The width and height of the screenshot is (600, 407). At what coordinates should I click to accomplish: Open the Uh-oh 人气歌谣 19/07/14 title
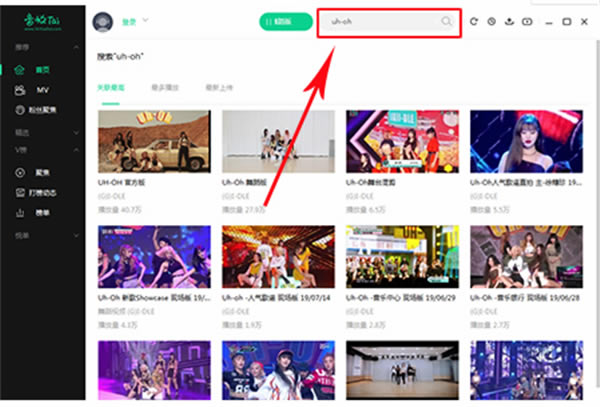(276, 298)
